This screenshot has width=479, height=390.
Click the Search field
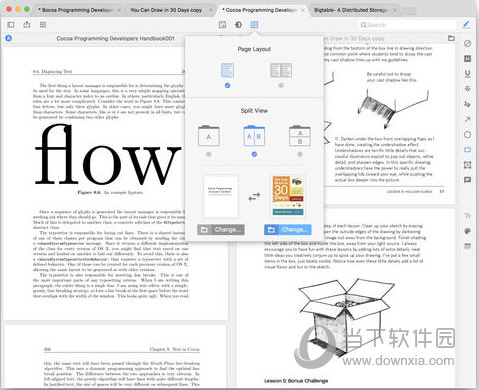tap(407, 25)
